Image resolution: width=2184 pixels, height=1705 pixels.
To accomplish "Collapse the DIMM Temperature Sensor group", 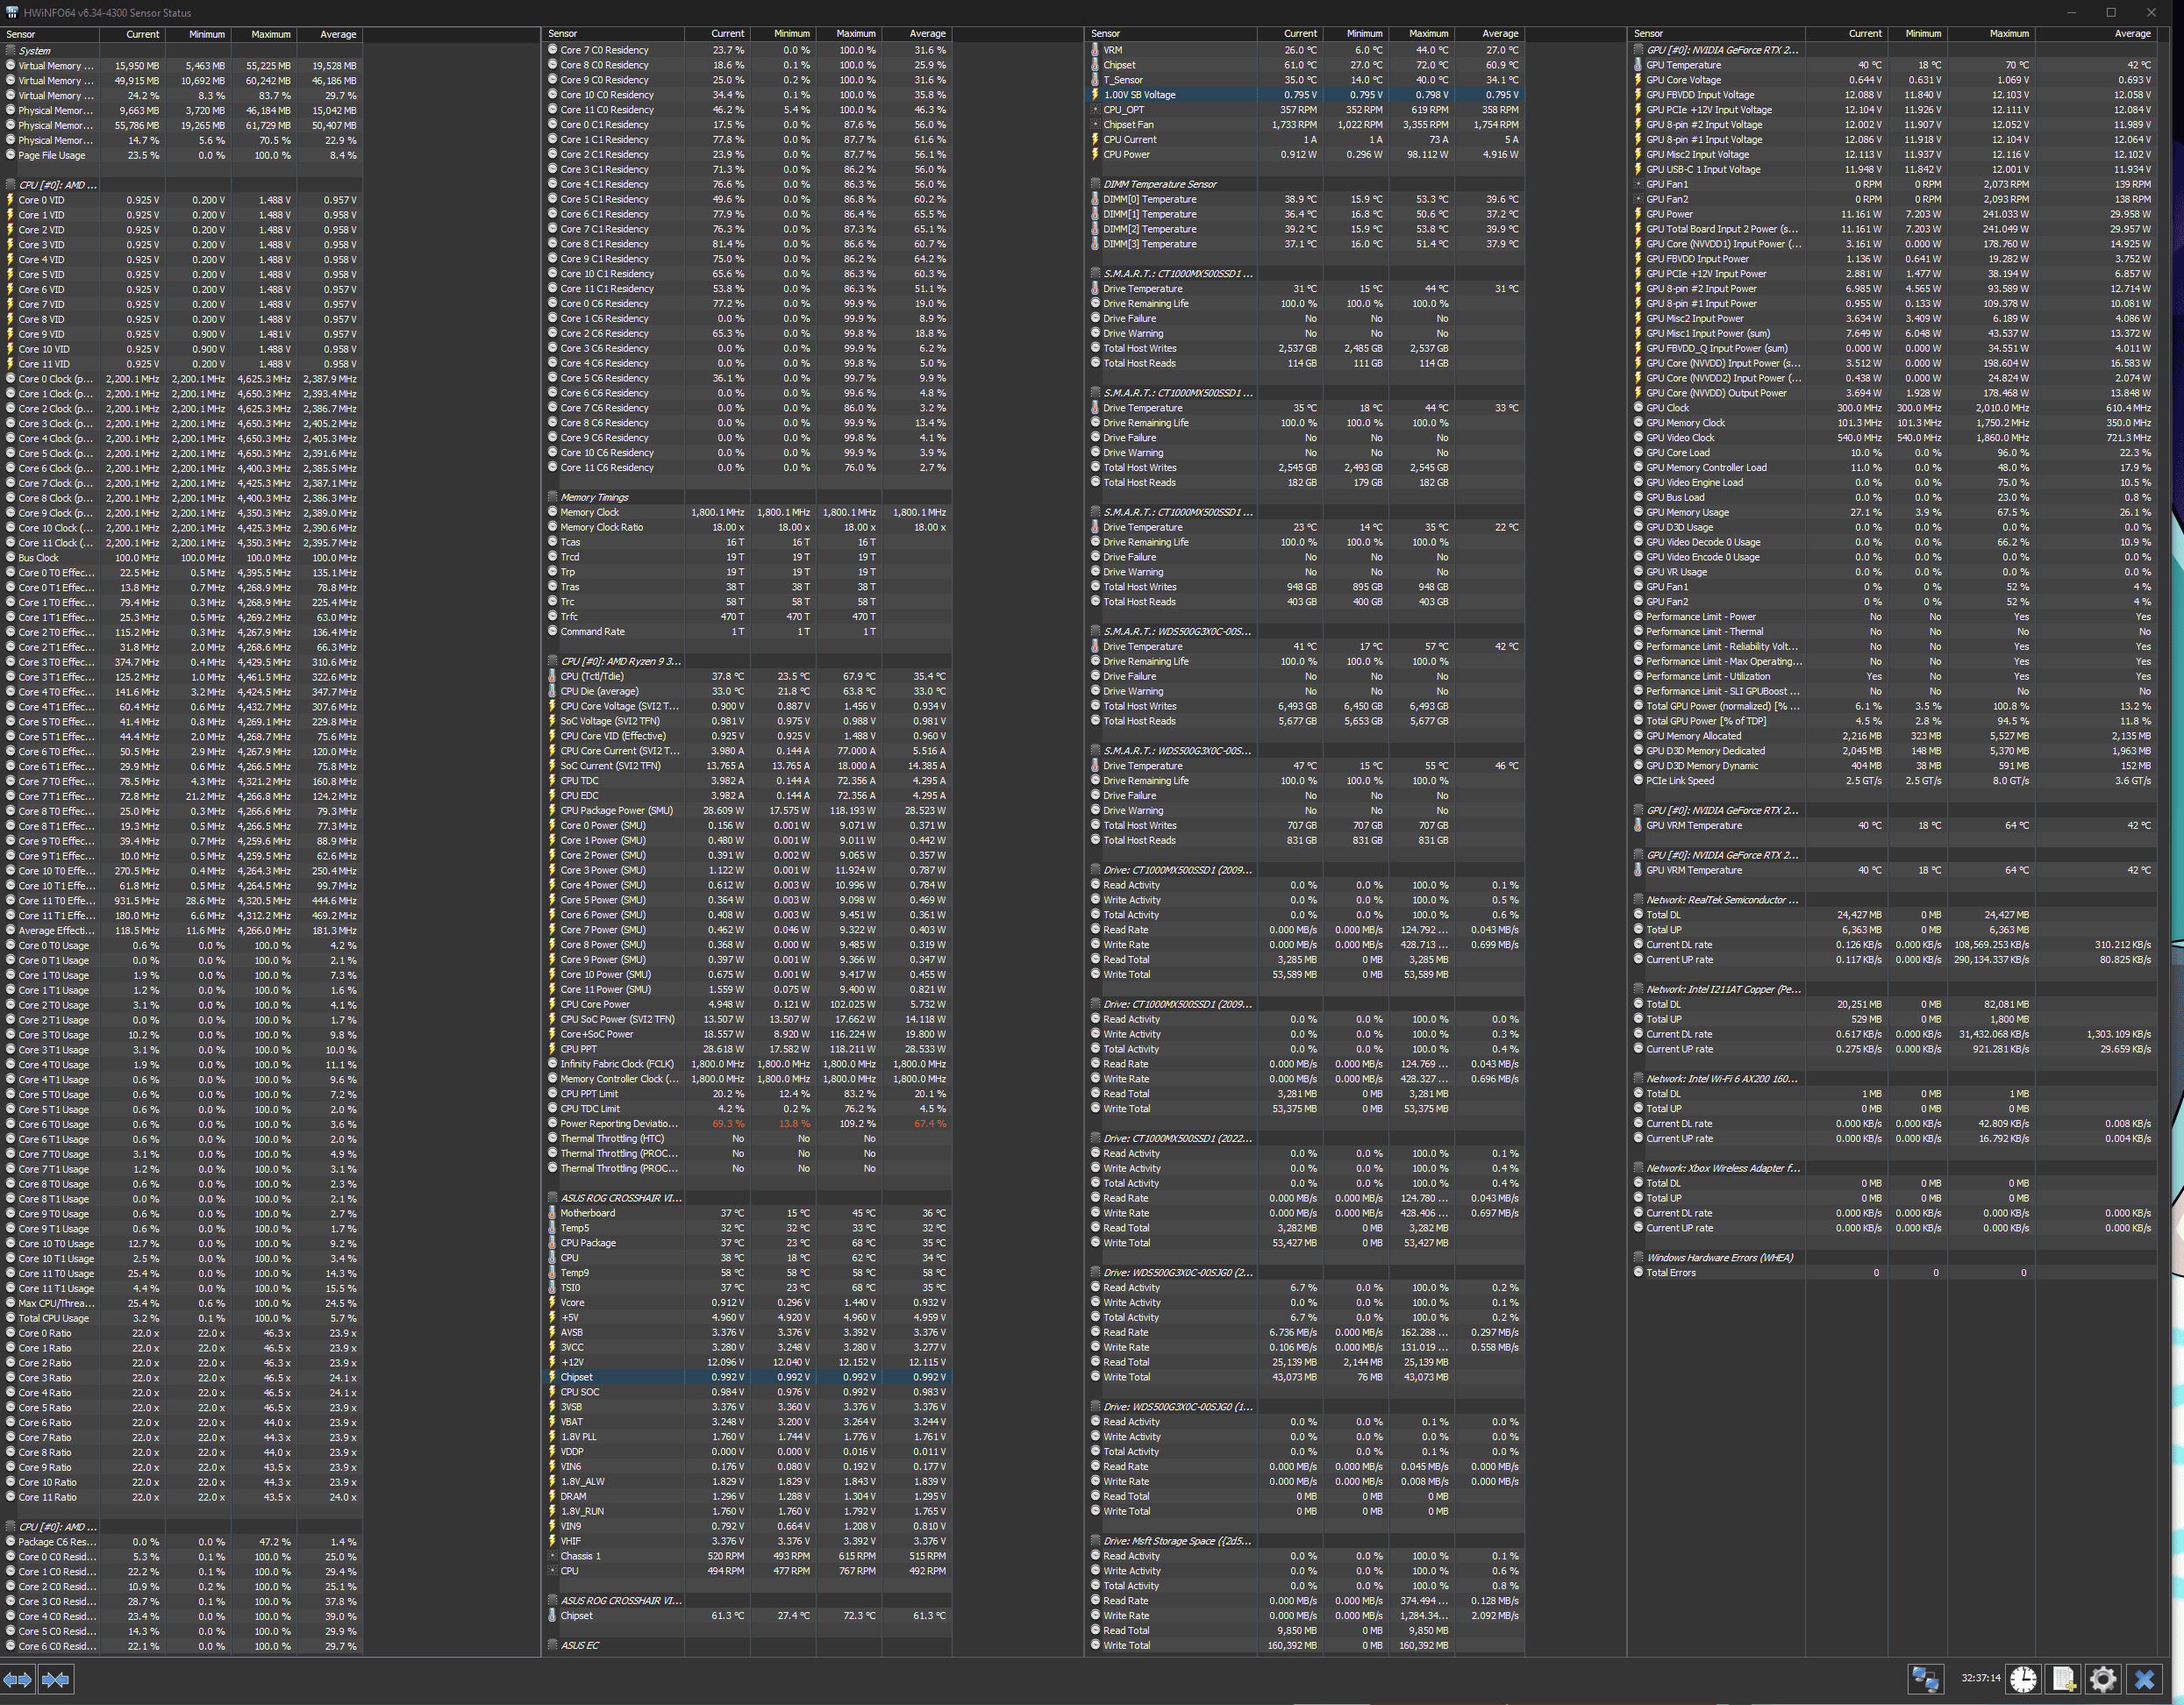I will pyautogui.click(x=1159, y=184).
